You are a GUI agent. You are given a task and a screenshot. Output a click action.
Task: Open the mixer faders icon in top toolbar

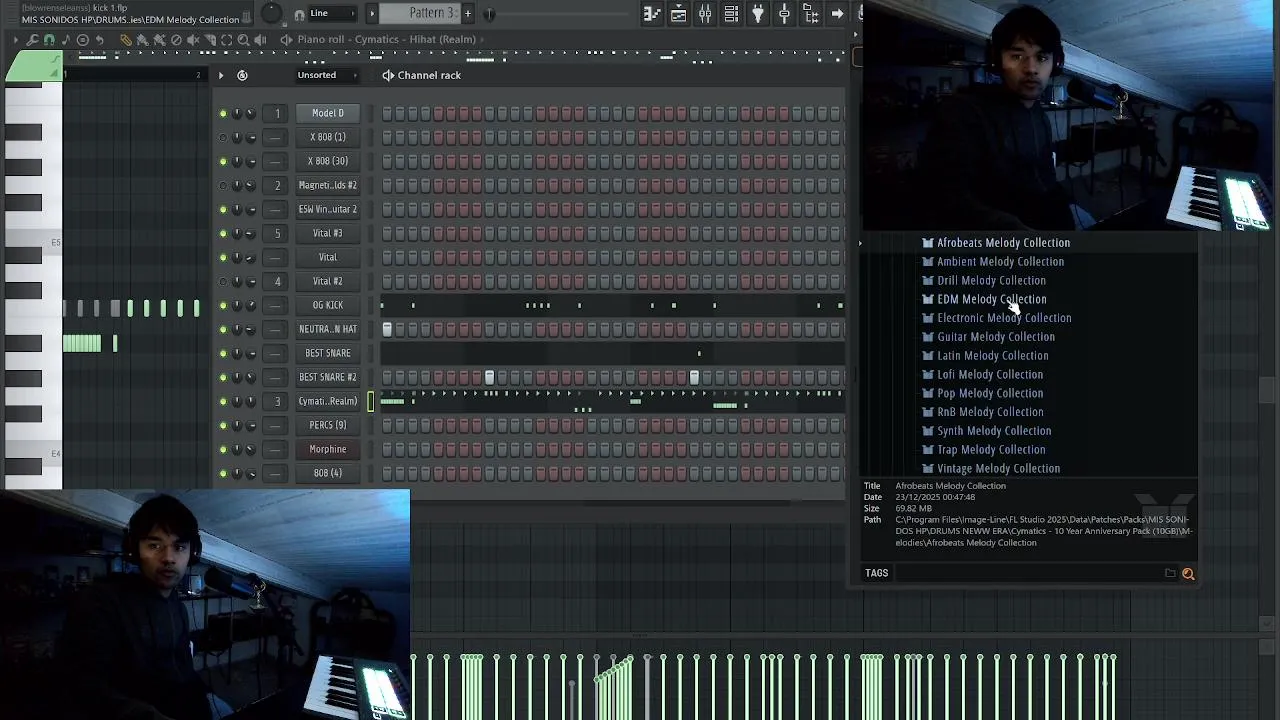point(705,14)
